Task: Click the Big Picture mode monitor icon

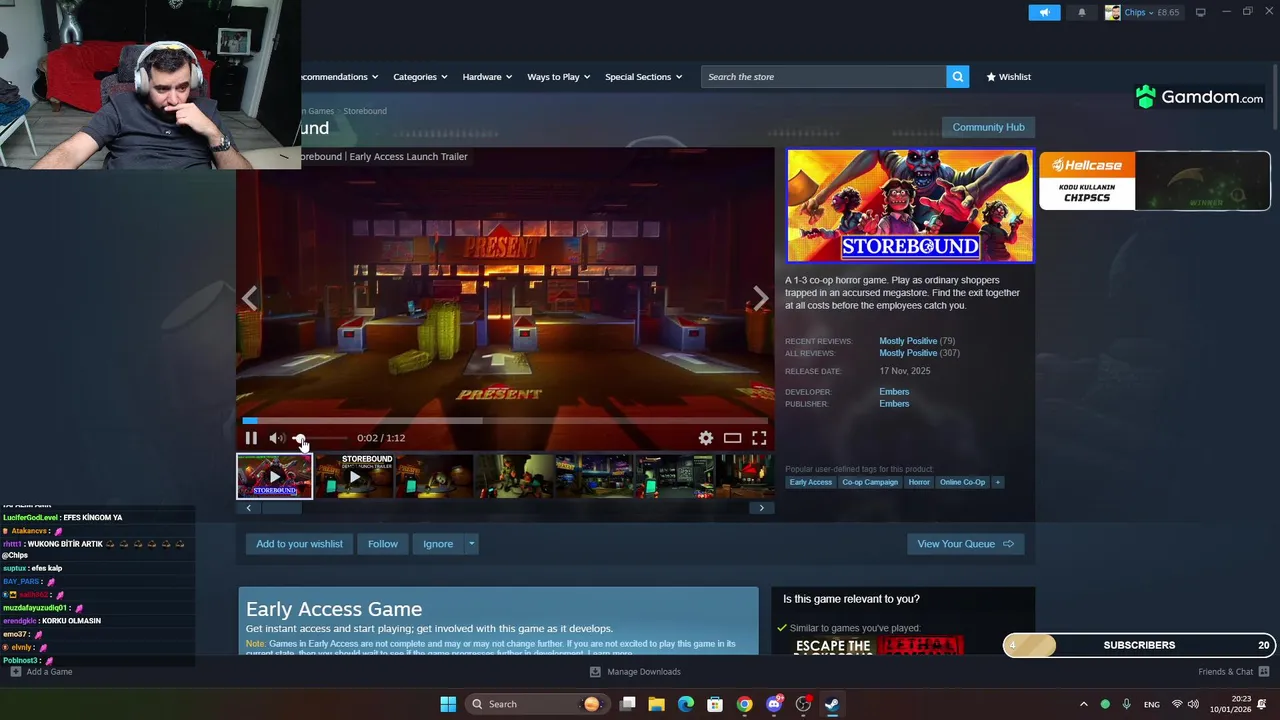Action: tap(1201, 13)
